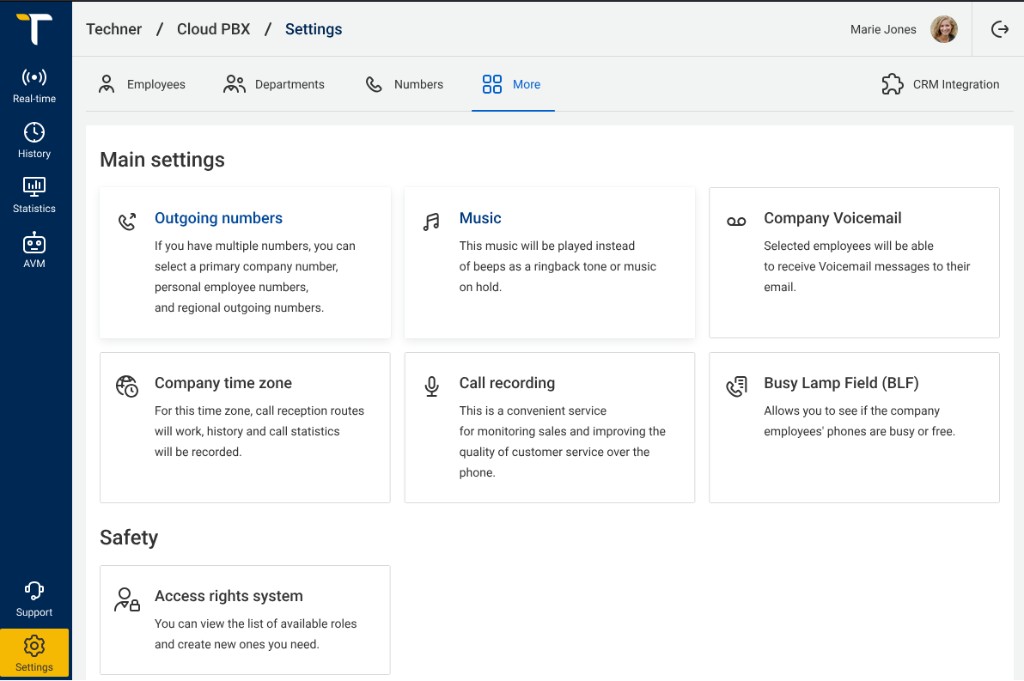1024x681 pixels.
Task: Open the Music settings link
Action: click(480, 218)
